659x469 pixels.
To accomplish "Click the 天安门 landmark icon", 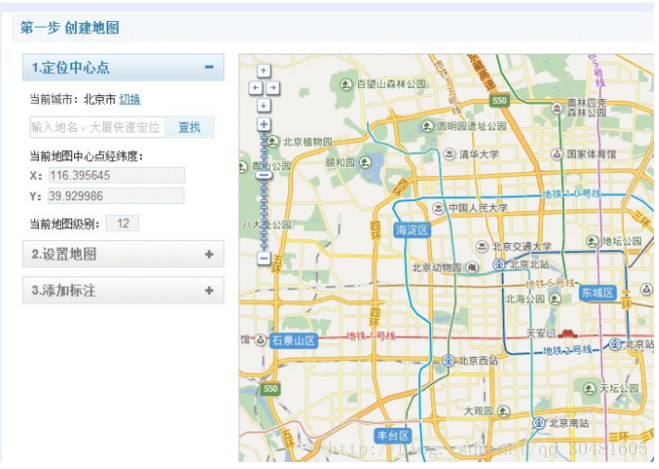I will coord(568,334).
